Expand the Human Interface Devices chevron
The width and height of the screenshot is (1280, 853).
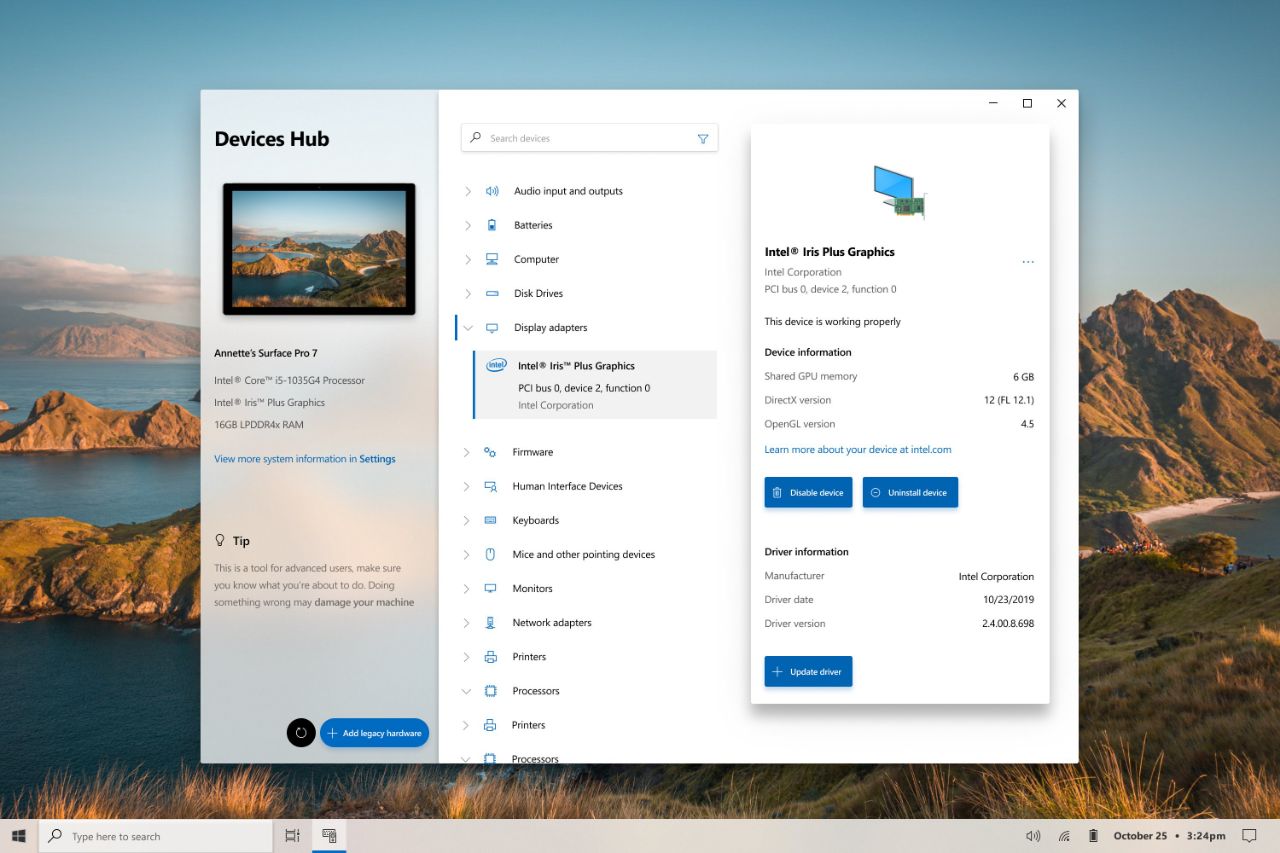click(467, 486)
